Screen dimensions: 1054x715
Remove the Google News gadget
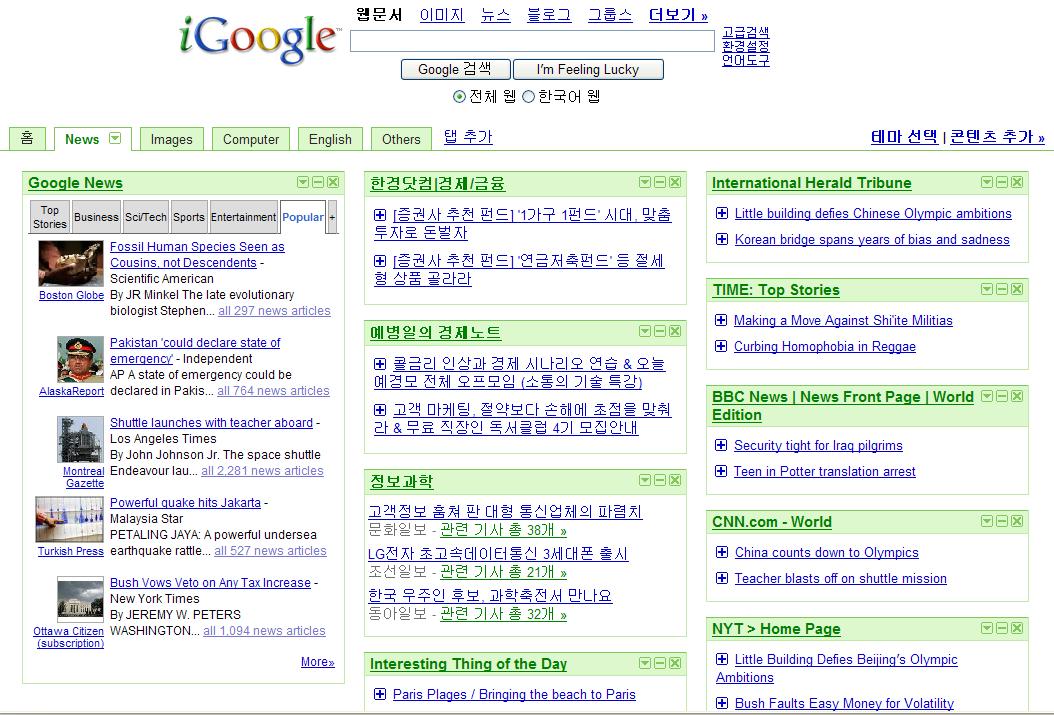click(x=333, y=182)
